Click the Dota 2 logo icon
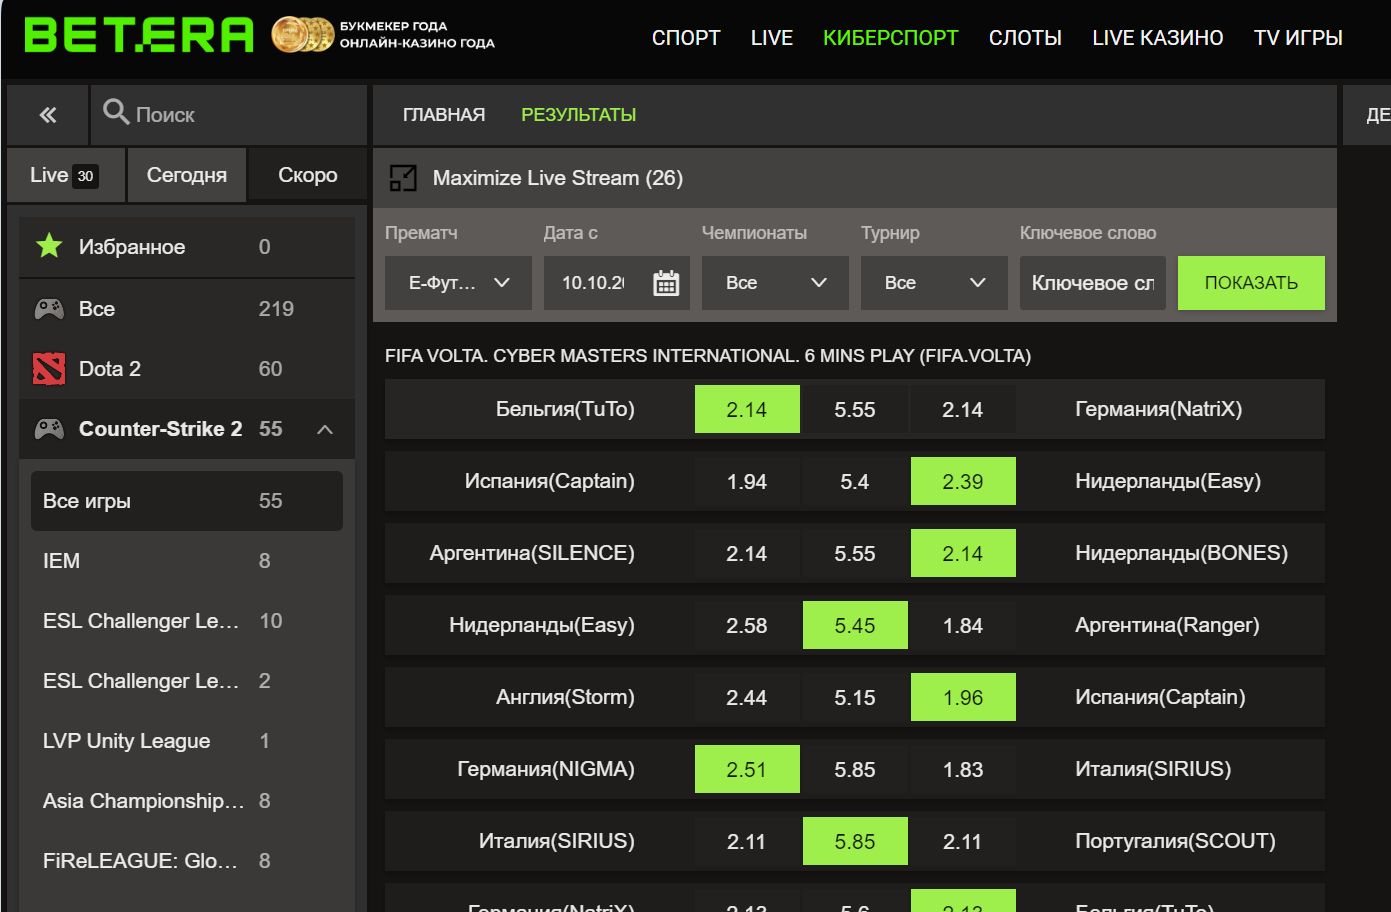 point(49,369)
